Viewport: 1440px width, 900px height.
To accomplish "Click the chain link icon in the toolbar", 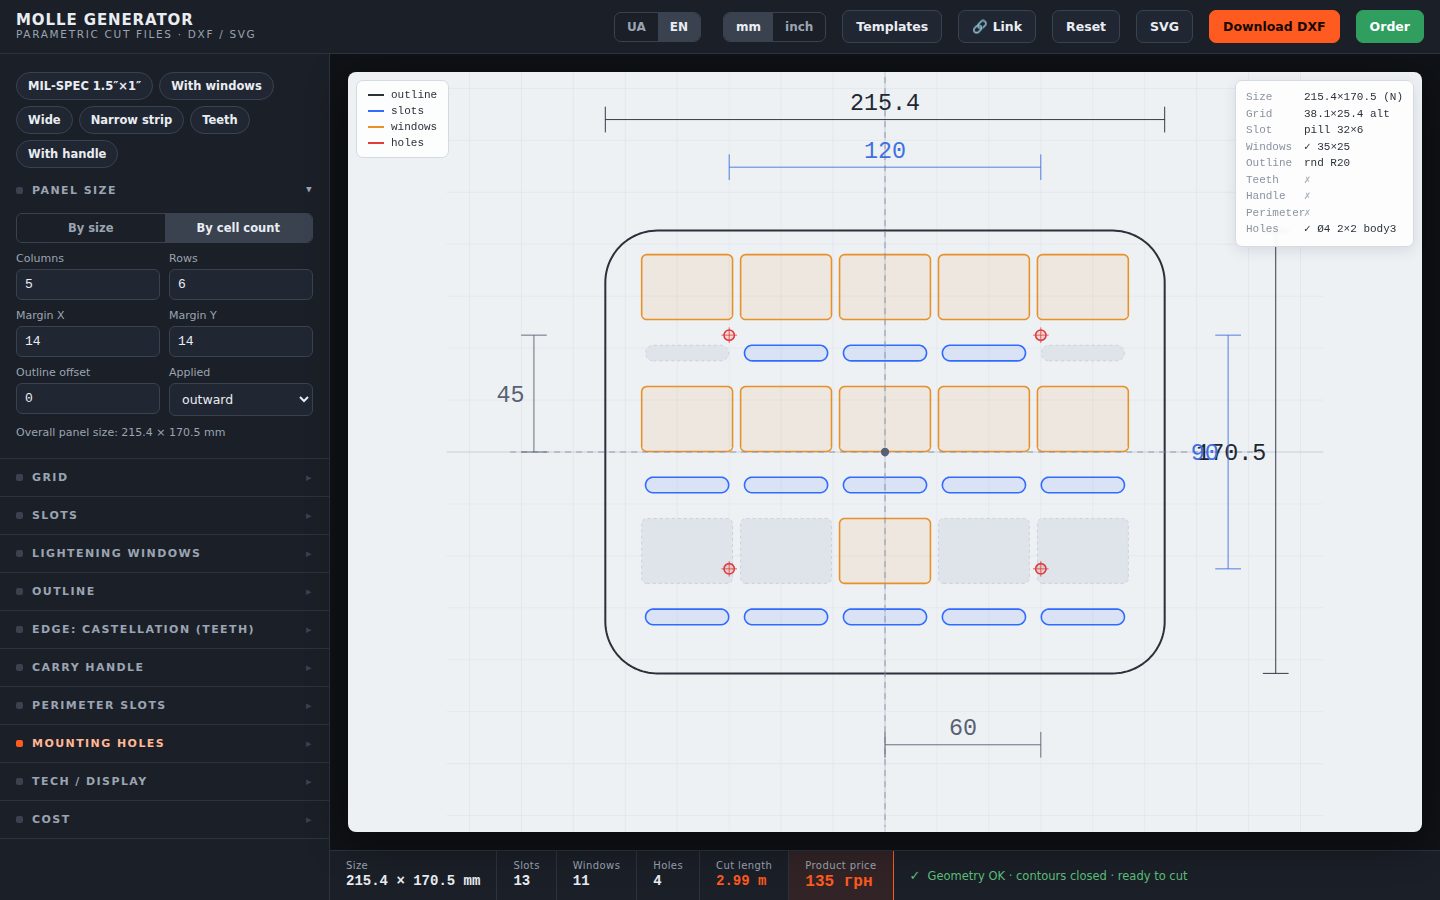I will (979, 27).
